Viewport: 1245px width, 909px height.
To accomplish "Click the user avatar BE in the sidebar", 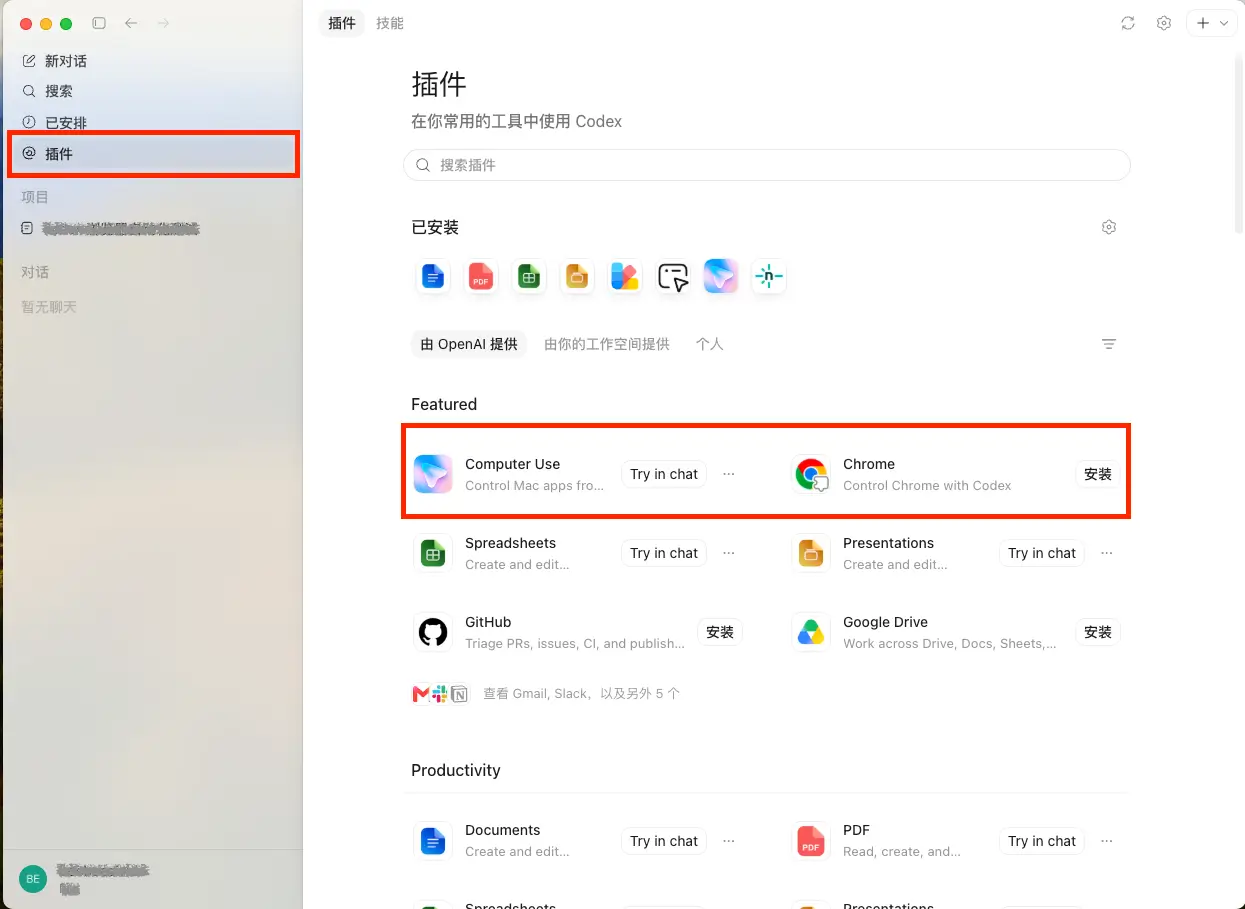I will (33, 879).
